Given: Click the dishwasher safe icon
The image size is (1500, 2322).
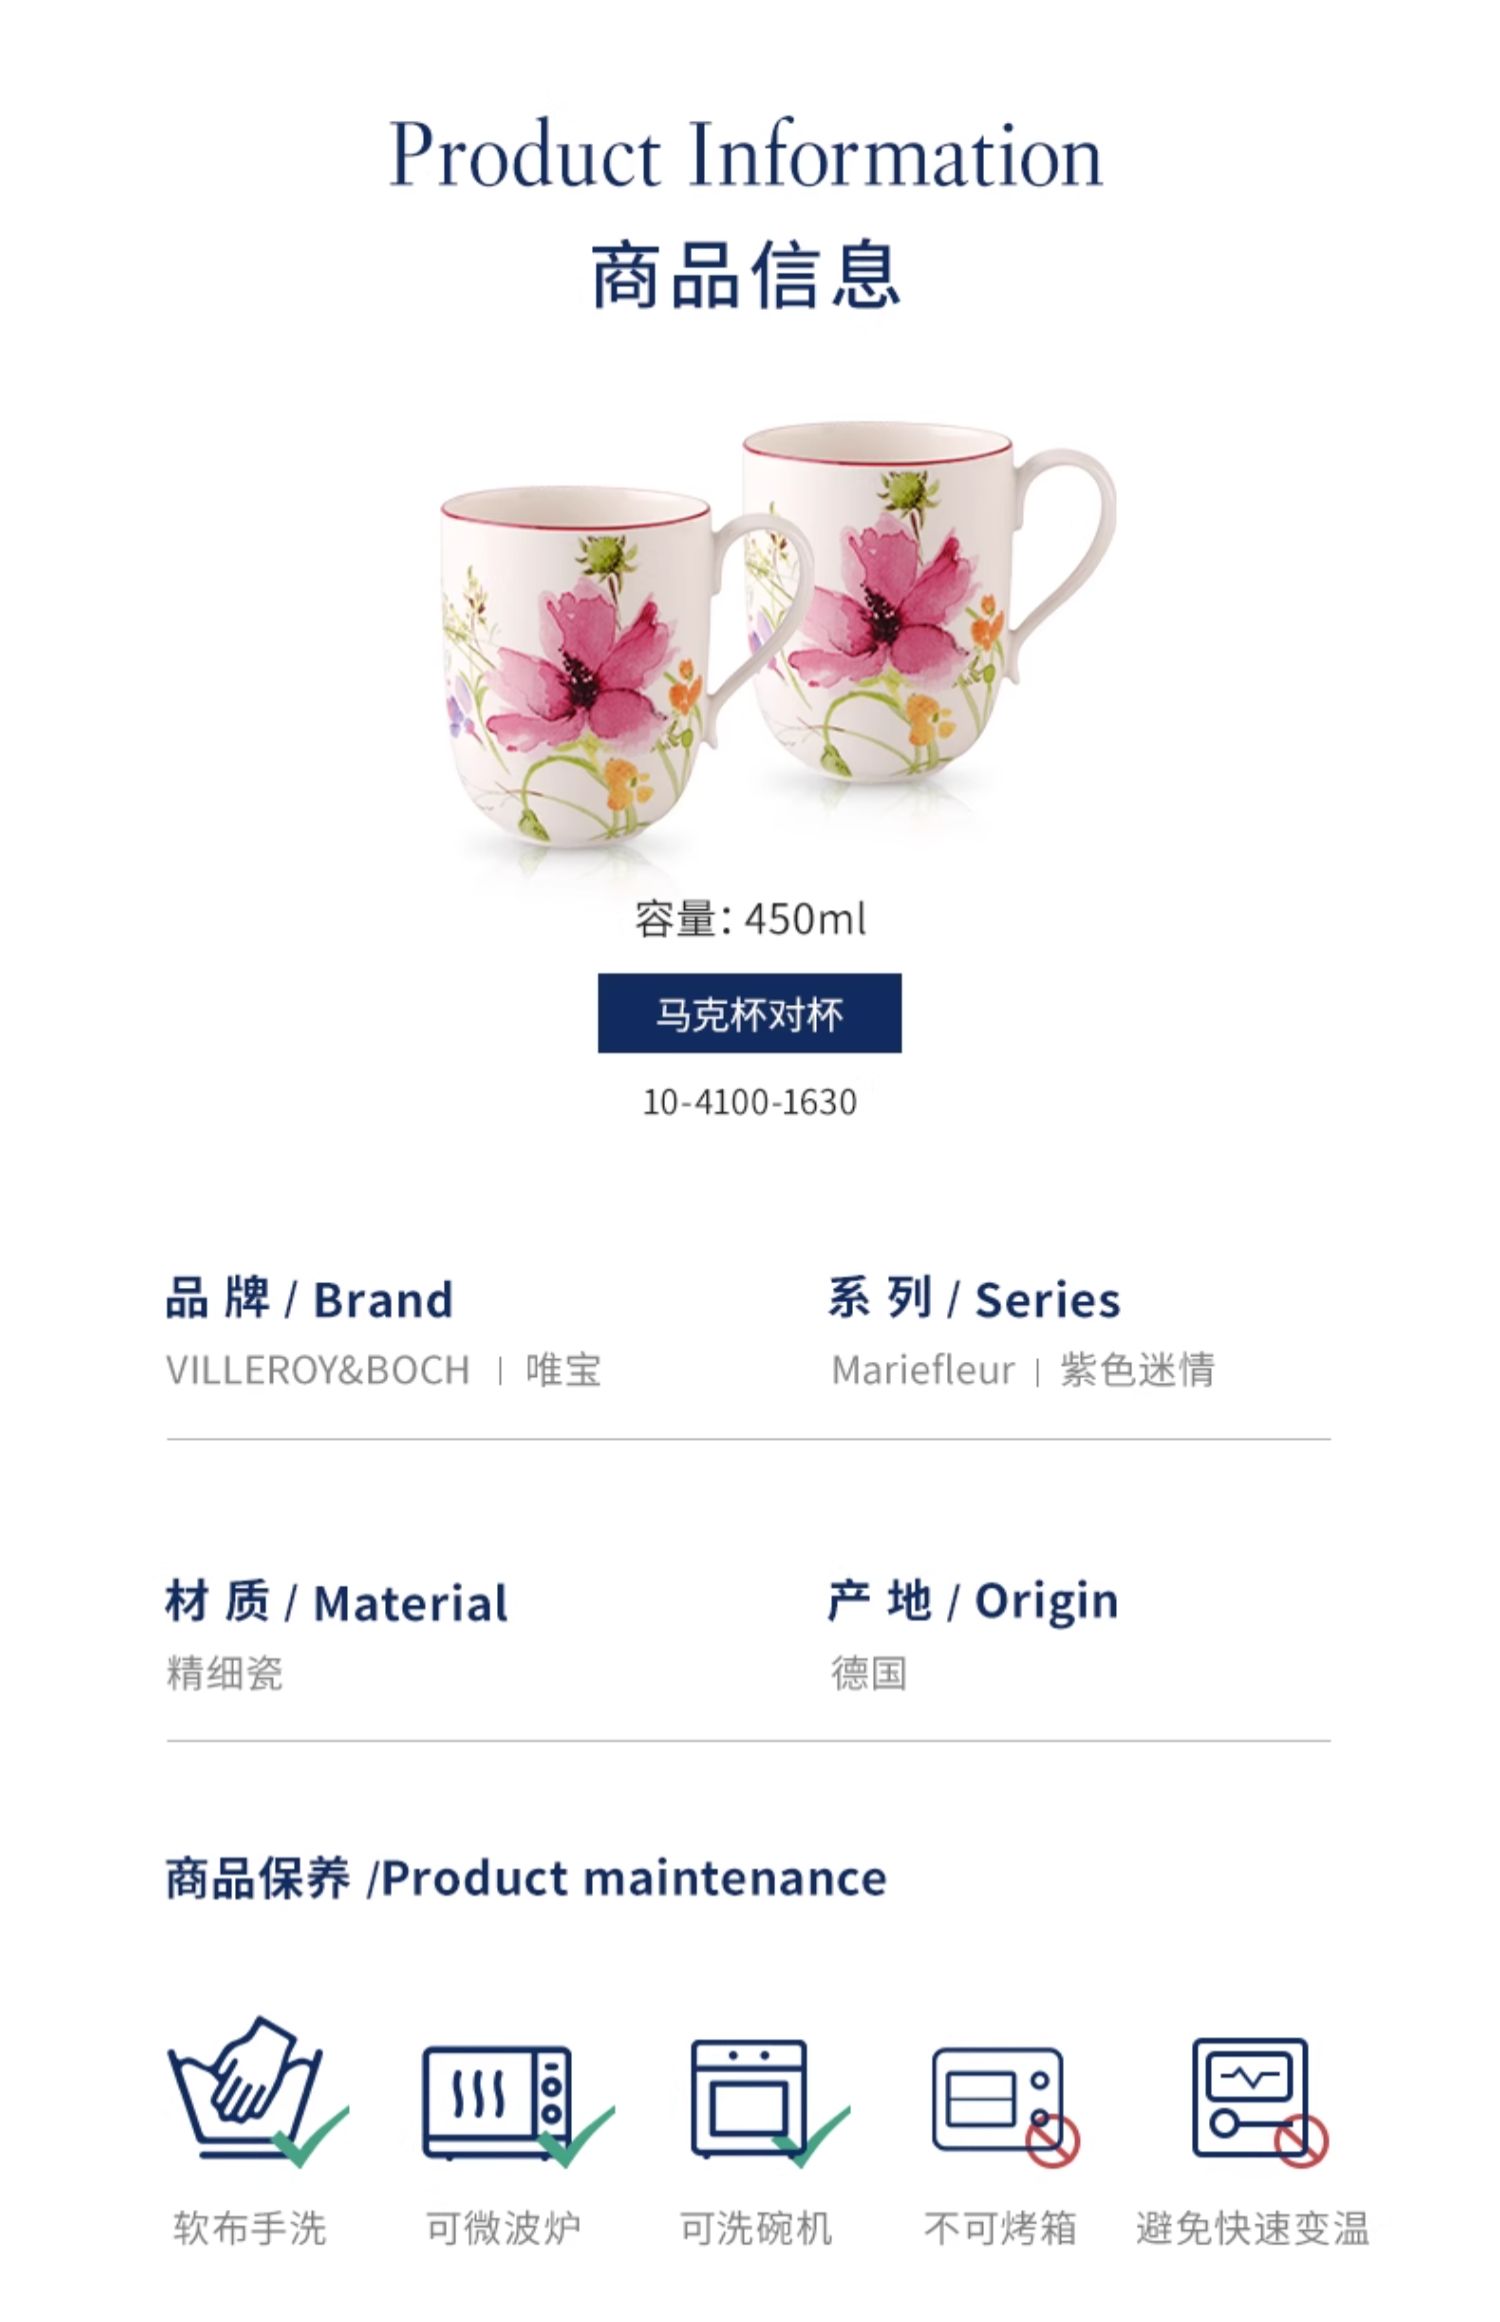Looking at the screenshot, I should pos(769,2100).
